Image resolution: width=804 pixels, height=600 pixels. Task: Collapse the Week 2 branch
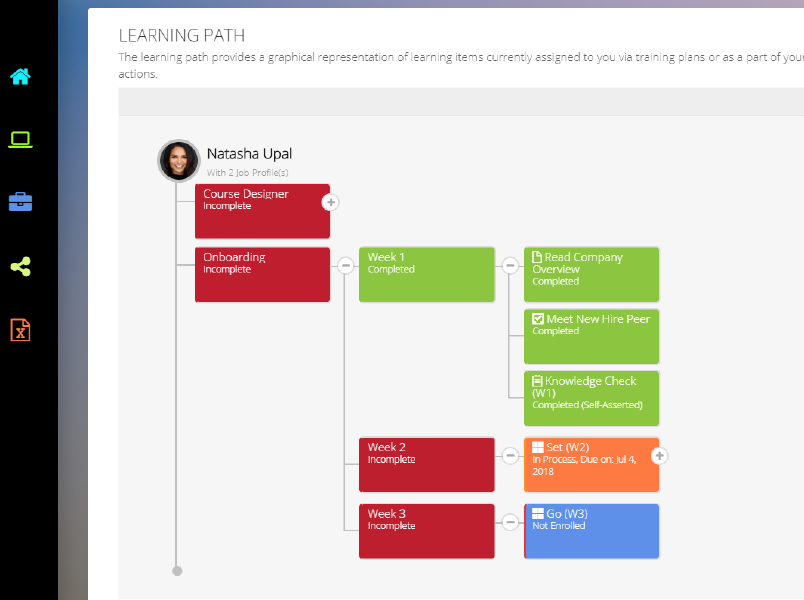pos(510,456)
